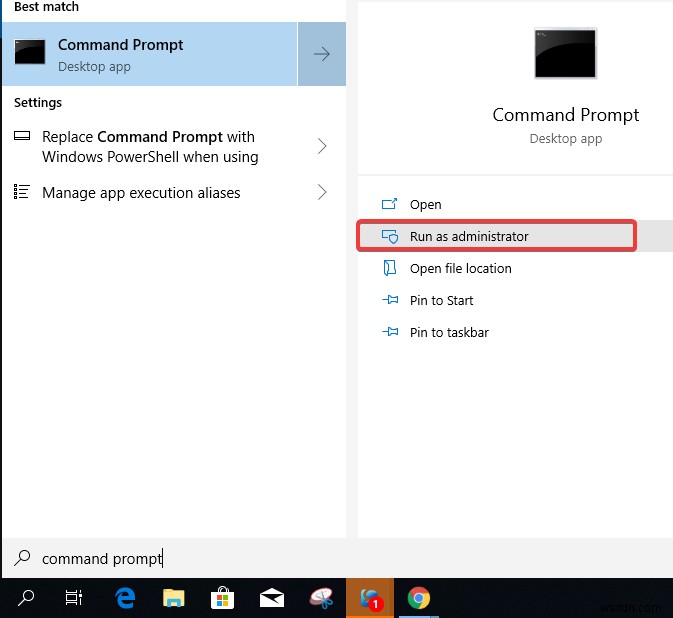Select Open in the action list

(x=515, y=204)
